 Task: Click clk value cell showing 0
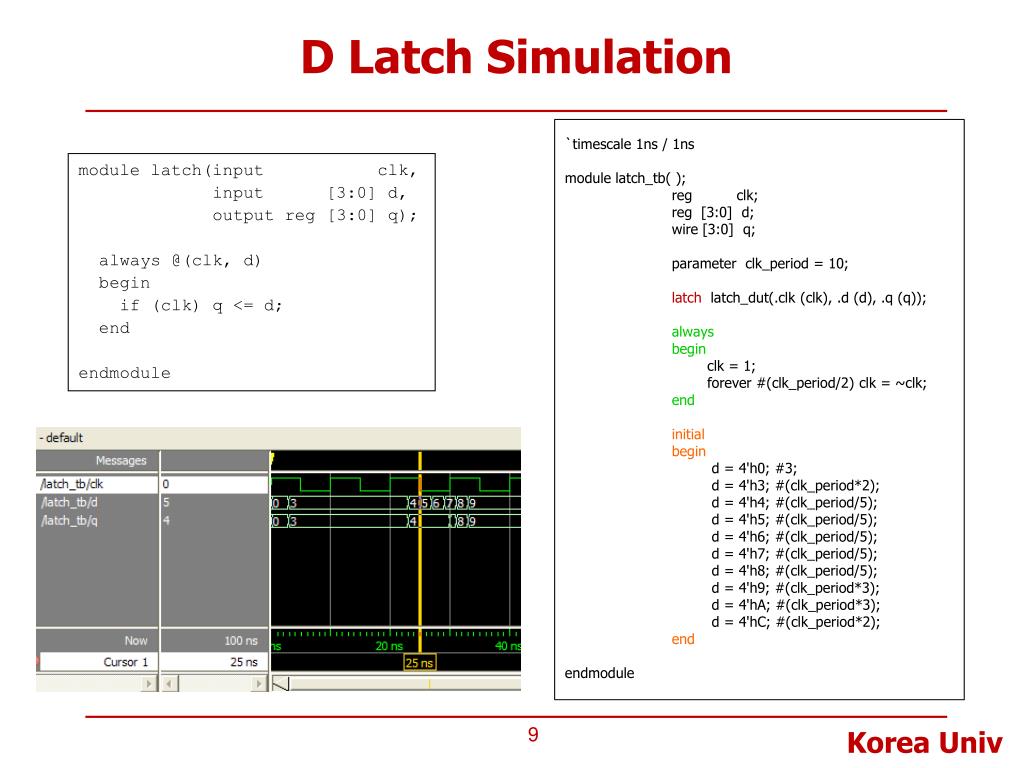pyautogui.click(x=214, y=484)
